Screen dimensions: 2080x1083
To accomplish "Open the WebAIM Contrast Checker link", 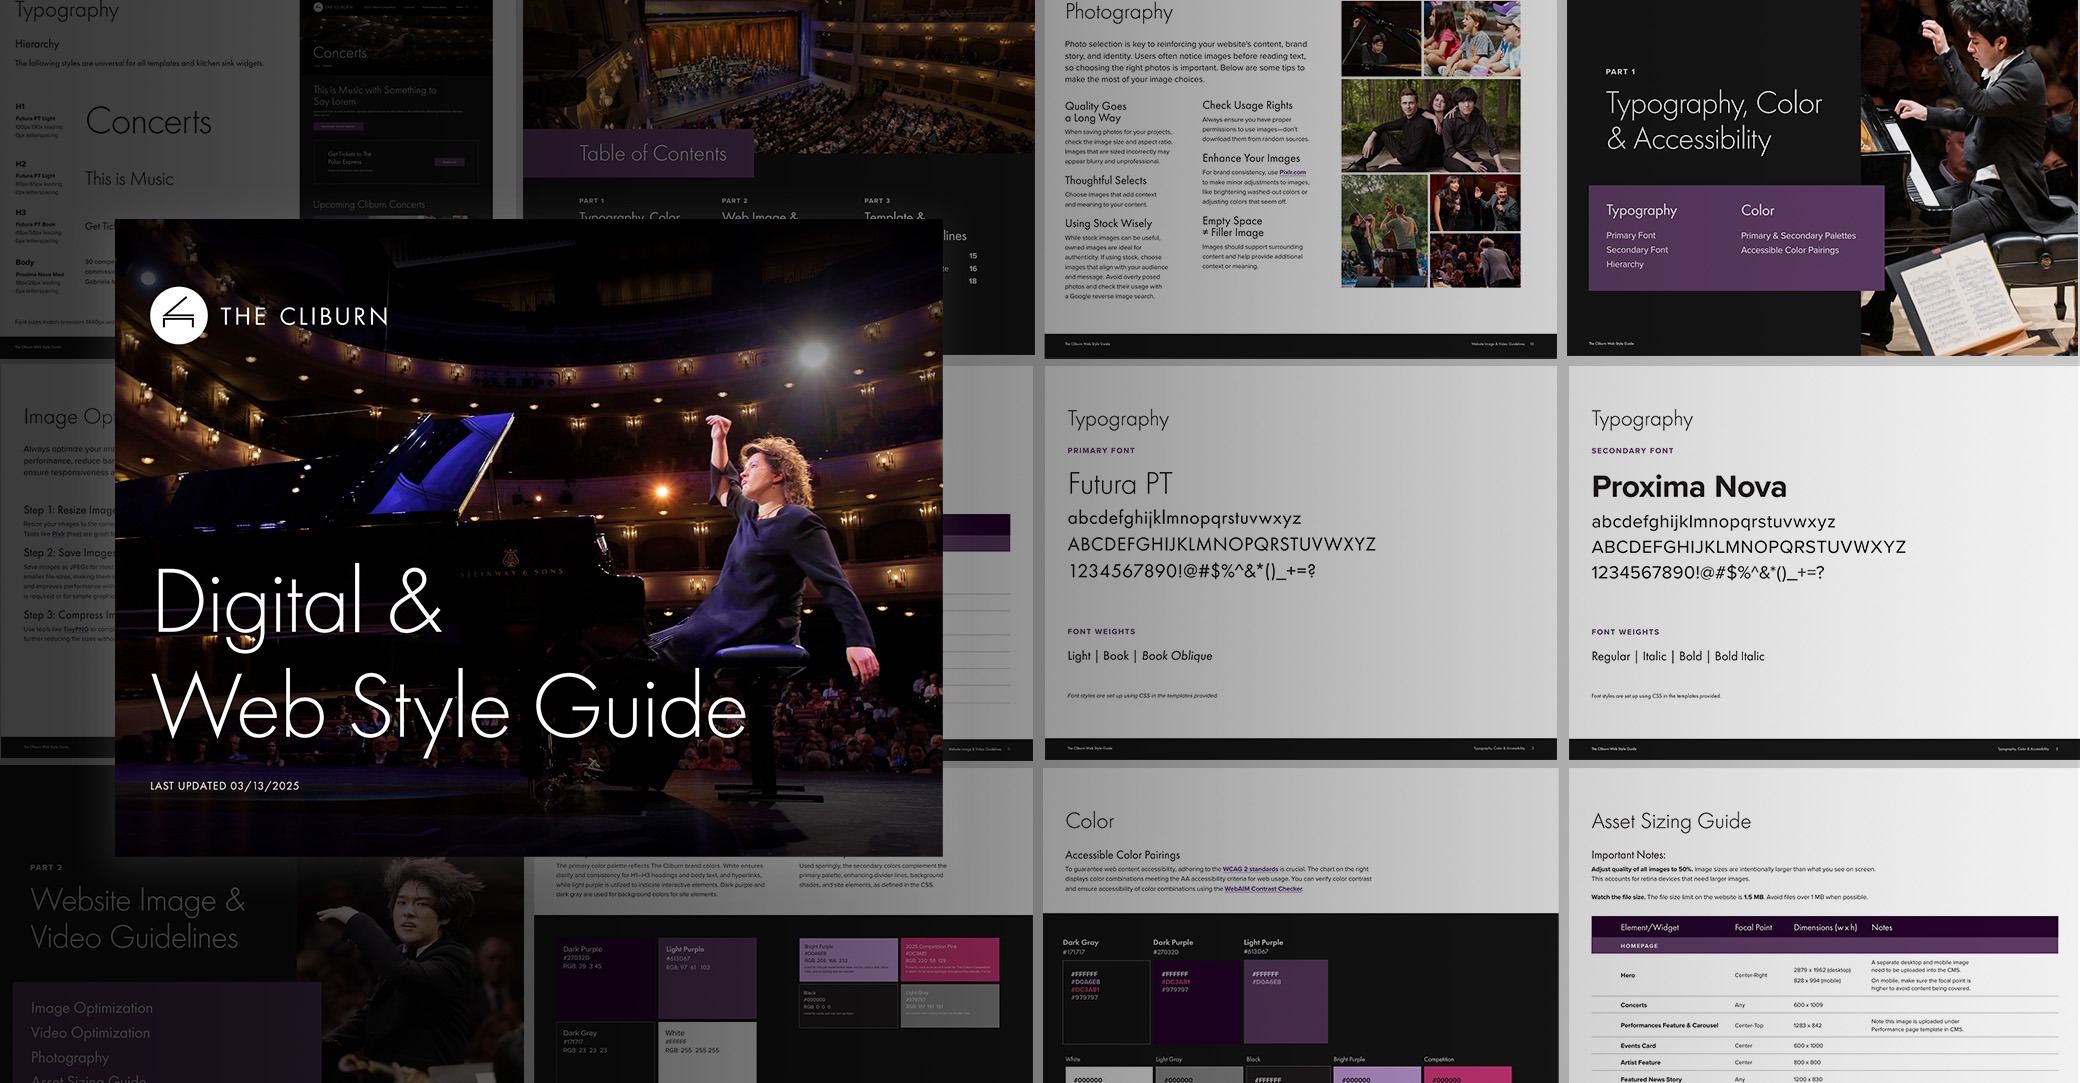I will click(1263, 889).
